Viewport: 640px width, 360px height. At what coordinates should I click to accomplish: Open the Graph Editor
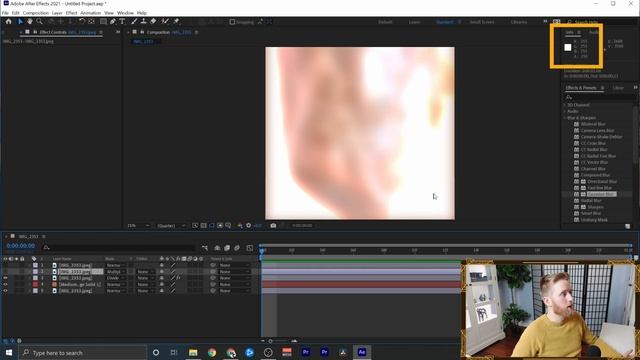point(250,248)
